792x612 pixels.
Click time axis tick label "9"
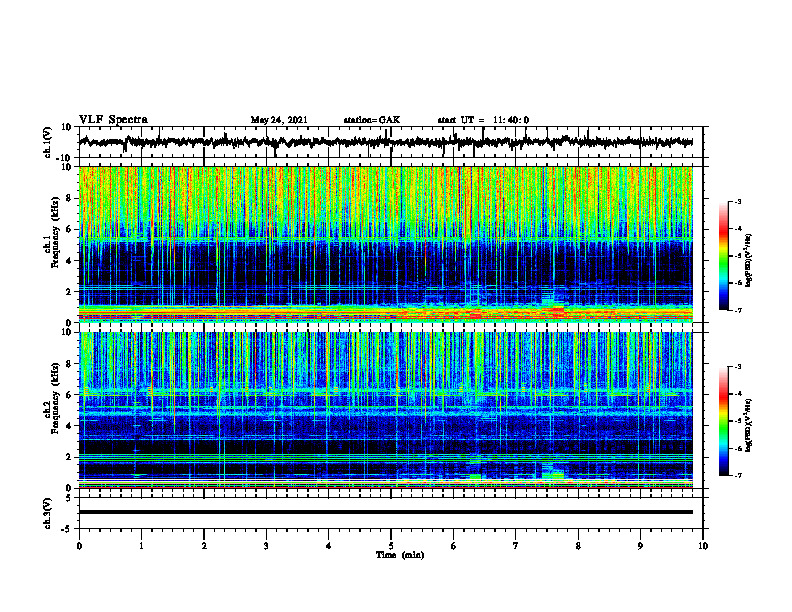click(640, 546)
